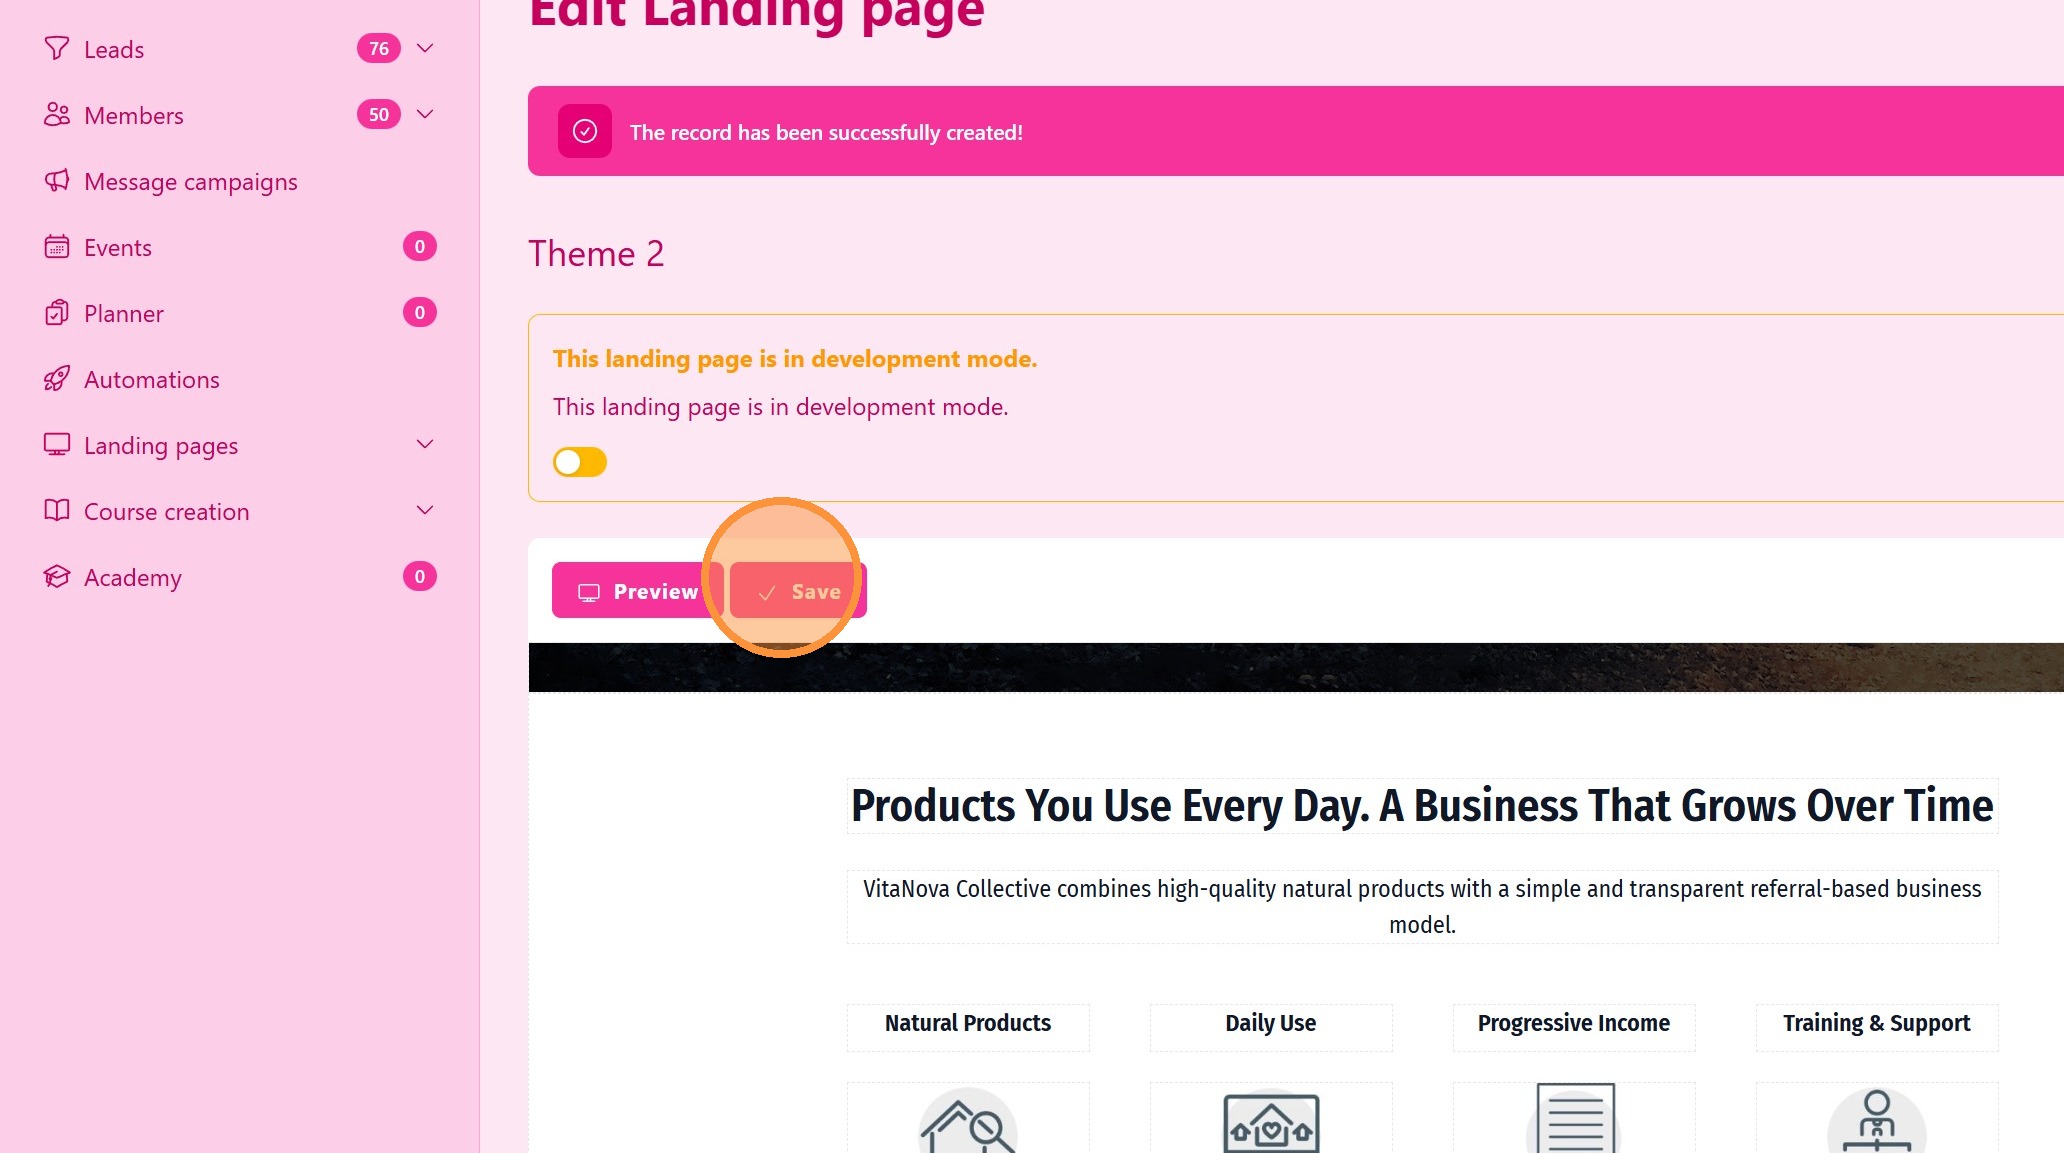This screenshot has width=2064, height=1153.
Task: Click the Members people icon
Action: pyautogui.click(x=57, y=114)
